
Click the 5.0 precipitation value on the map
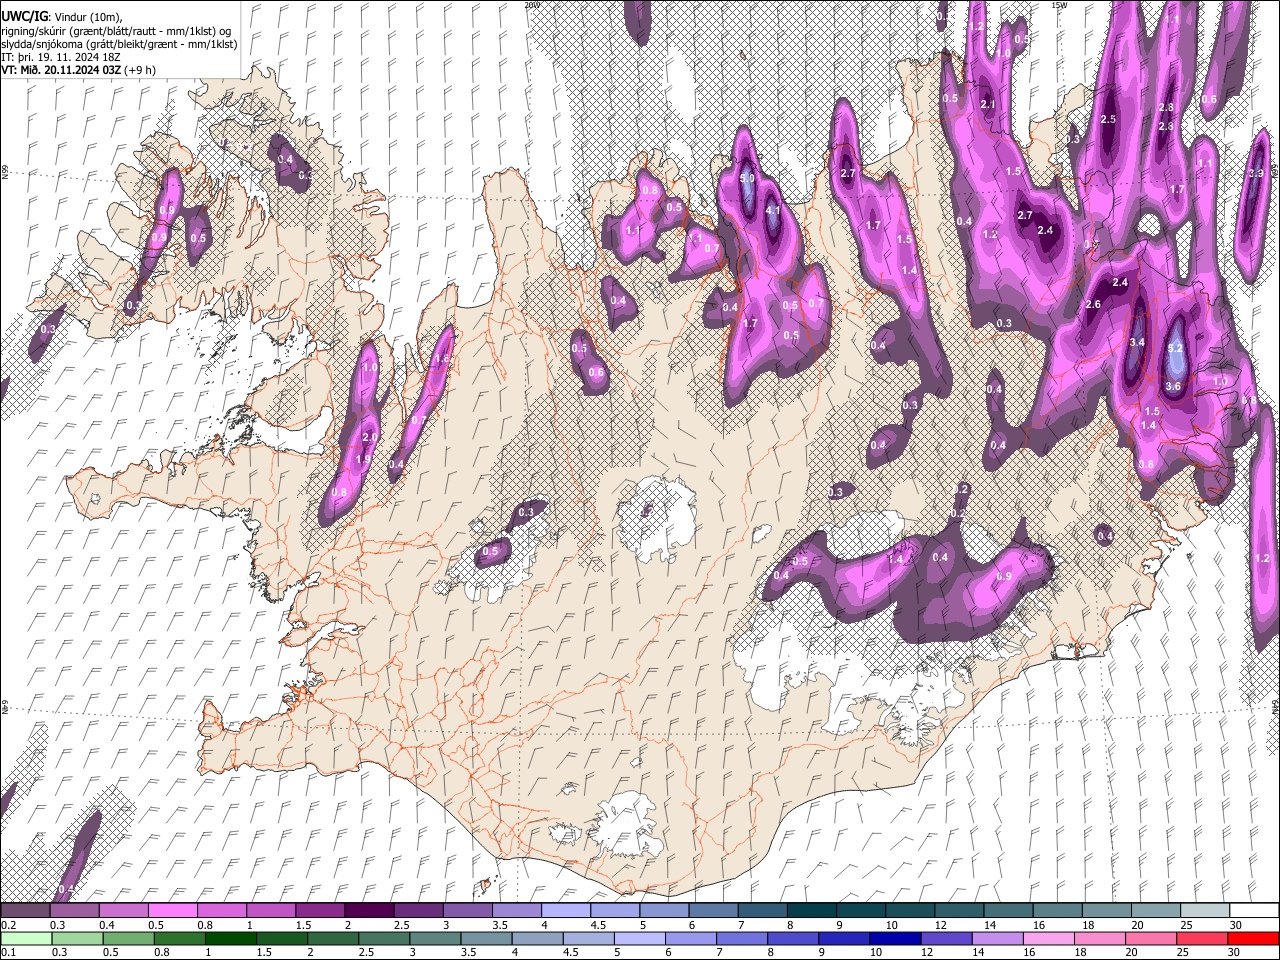[x=747, y=178]
